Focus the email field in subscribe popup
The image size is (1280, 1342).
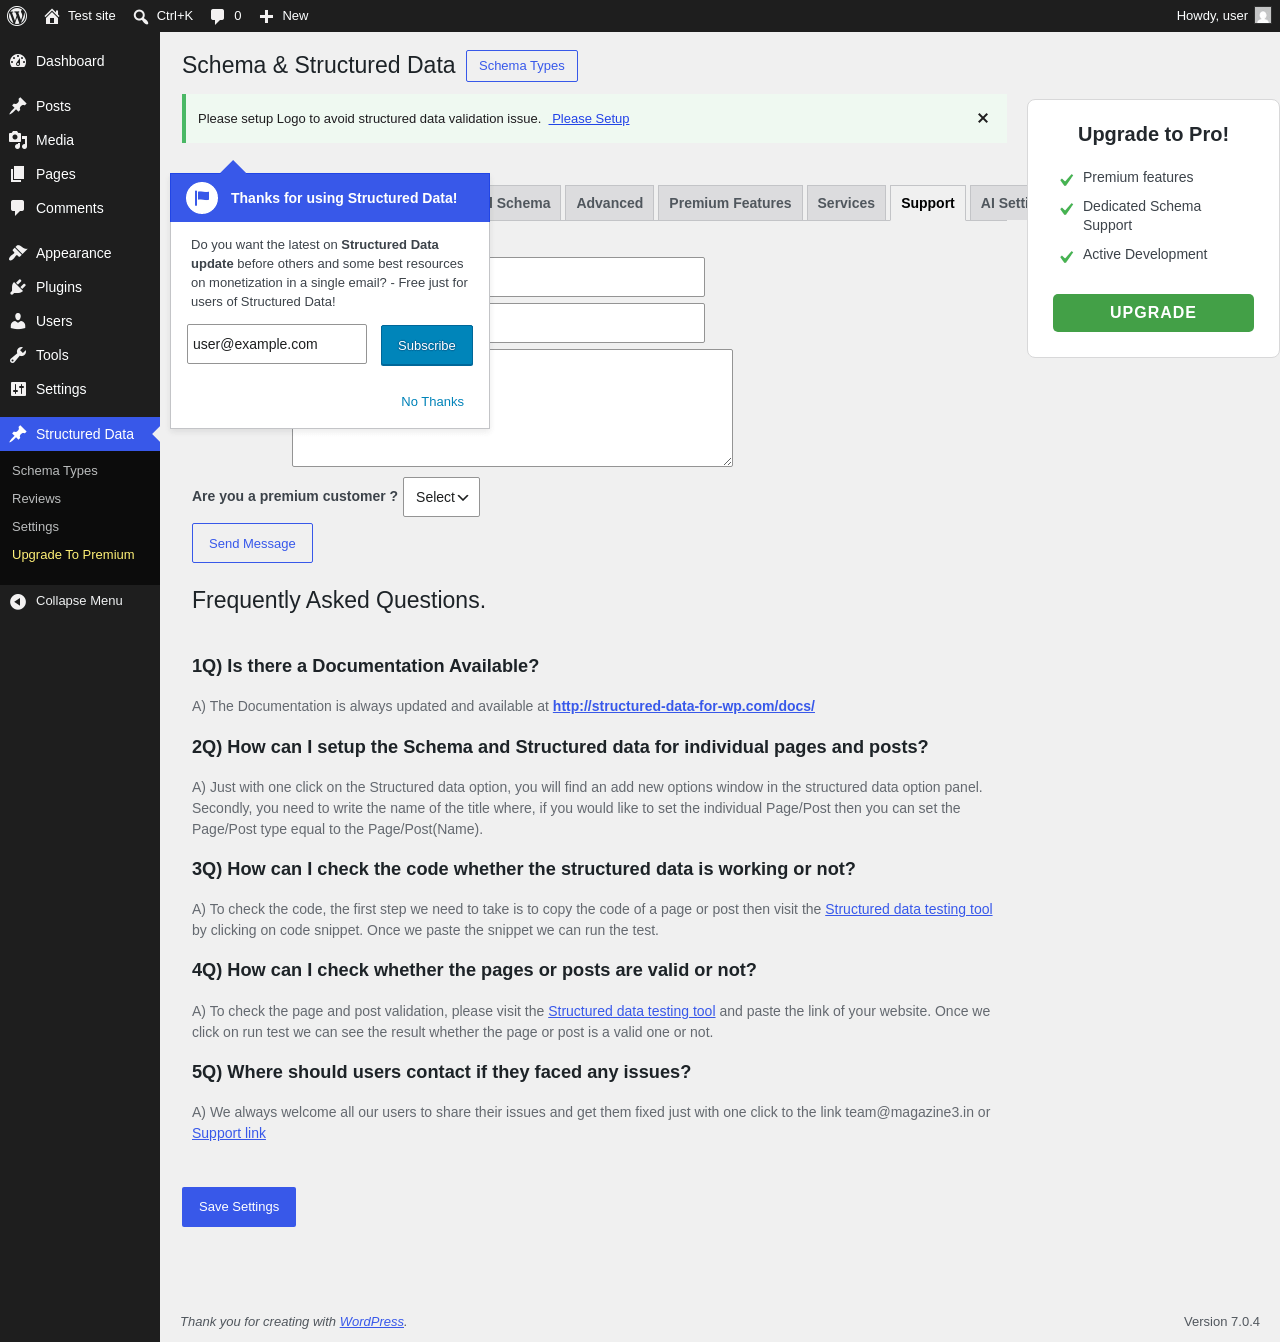(277, 344)
